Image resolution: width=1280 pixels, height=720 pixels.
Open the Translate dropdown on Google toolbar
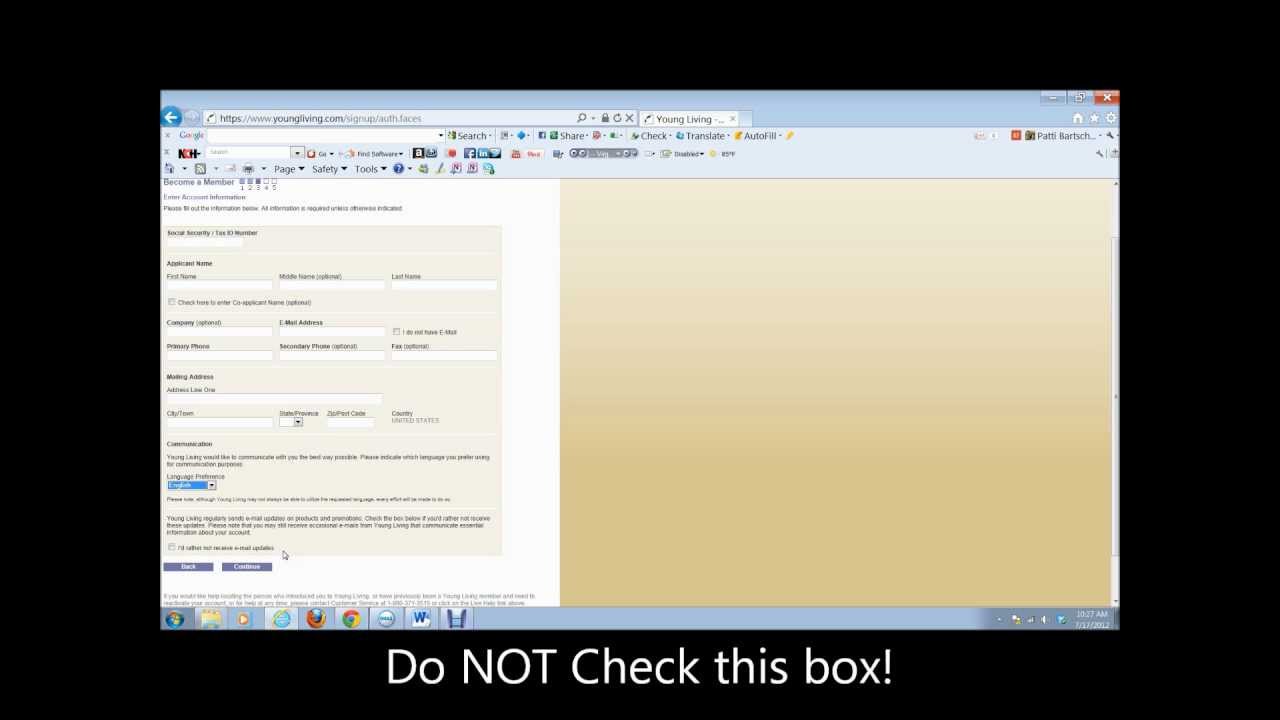coord(703,136)
